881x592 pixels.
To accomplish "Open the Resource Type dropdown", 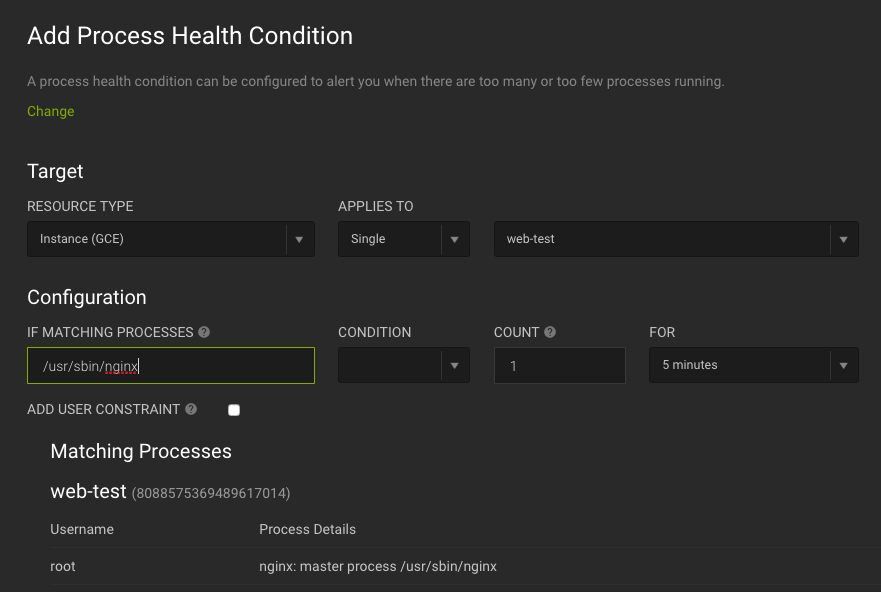I will (x=157, y=239).
